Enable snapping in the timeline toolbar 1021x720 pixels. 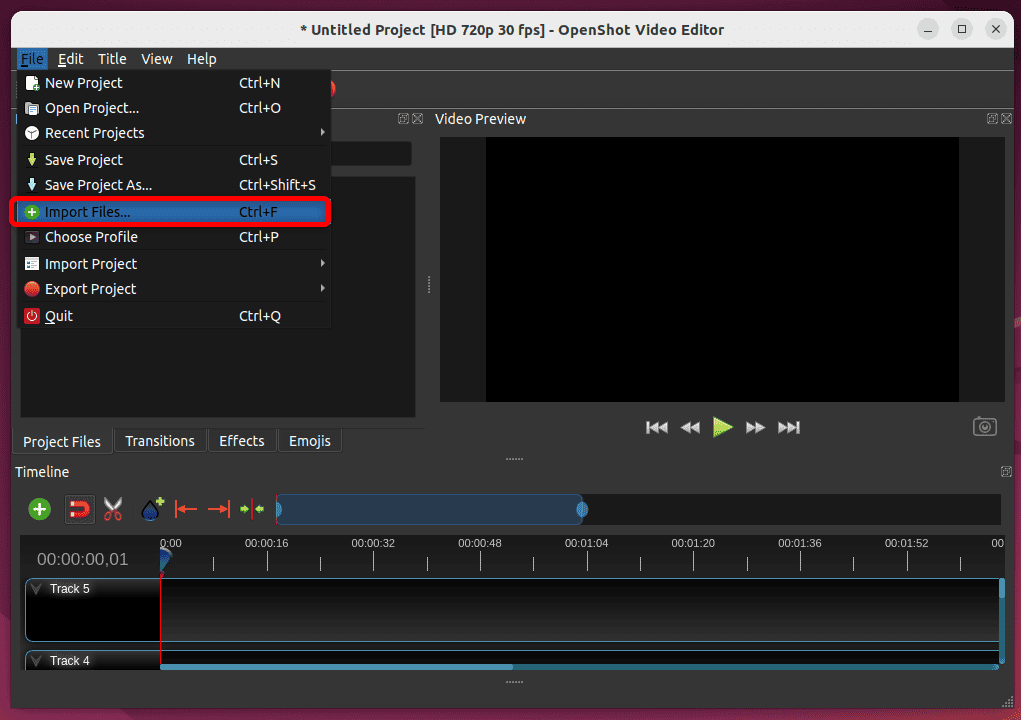point(79,509)
